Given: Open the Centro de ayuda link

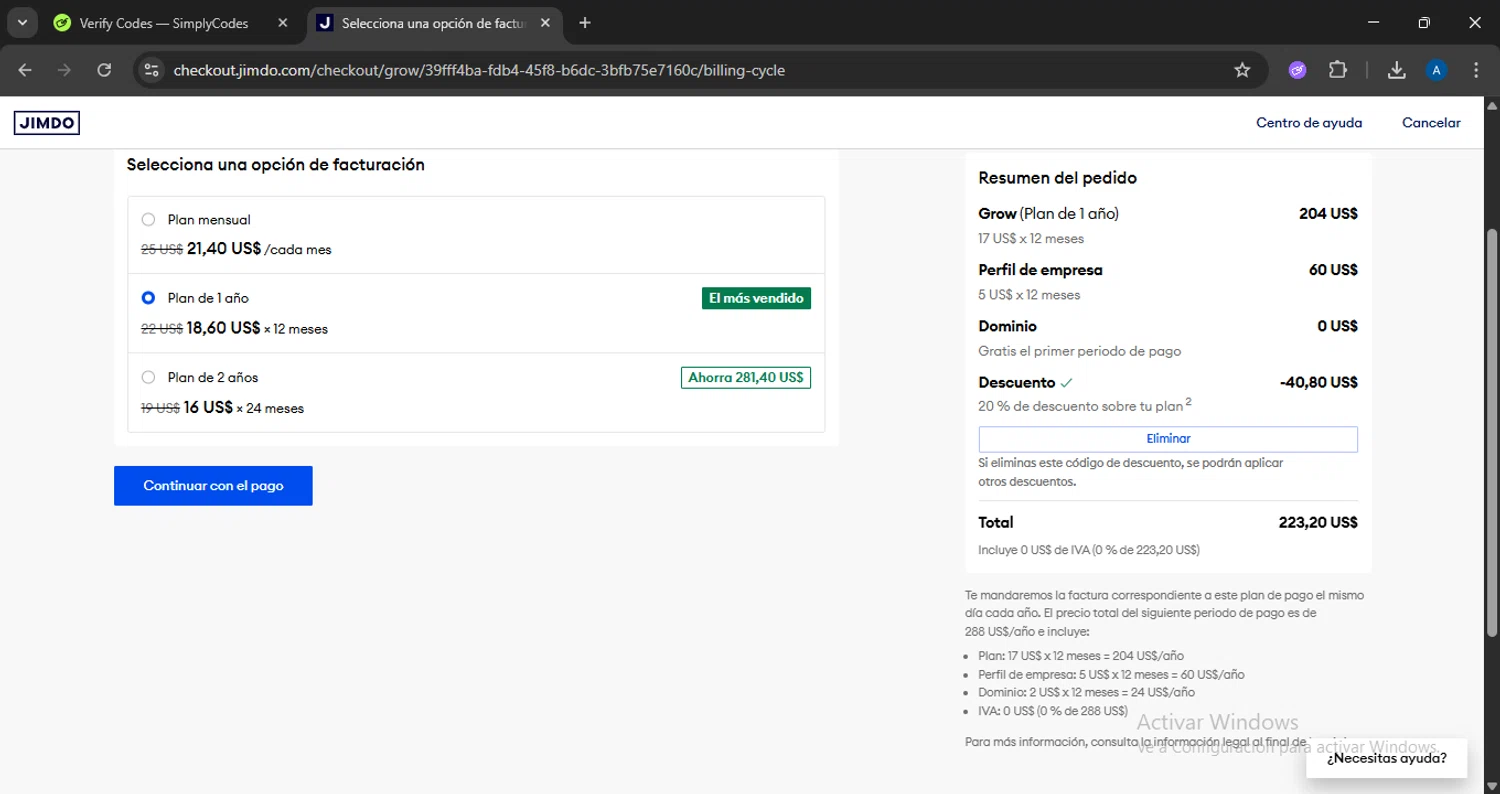Looking at the screenshot, I should [x=1309, y=123].
